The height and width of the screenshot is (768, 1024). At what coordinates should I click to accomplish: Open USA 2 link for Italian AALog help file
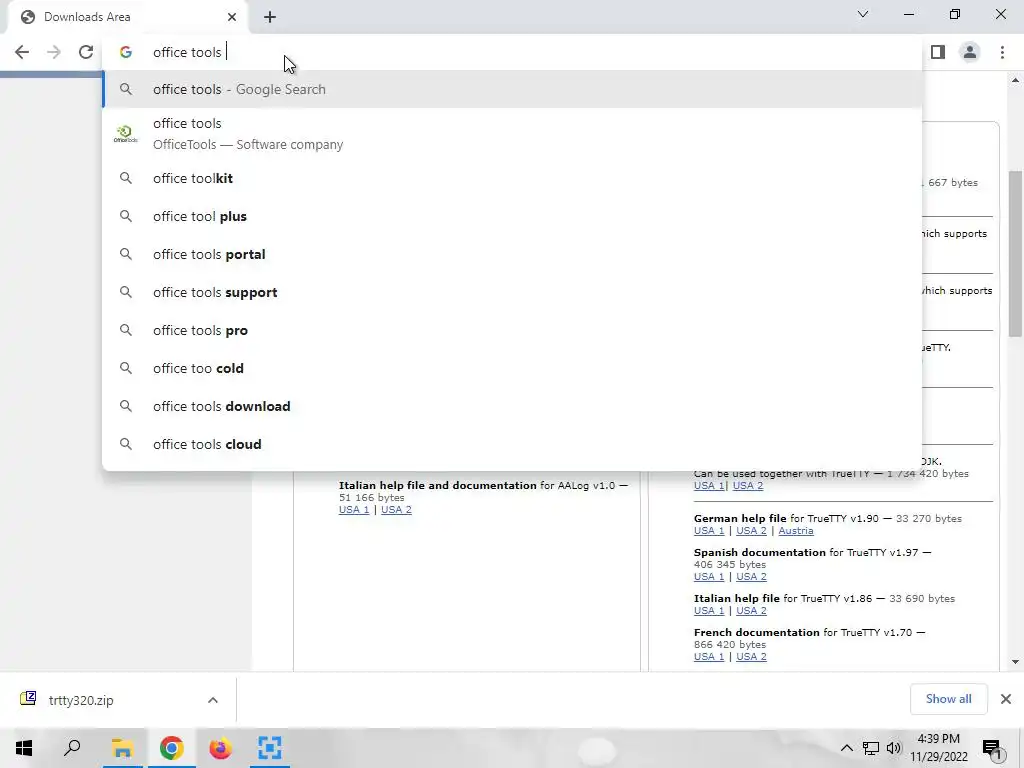(x=396, y=509)
